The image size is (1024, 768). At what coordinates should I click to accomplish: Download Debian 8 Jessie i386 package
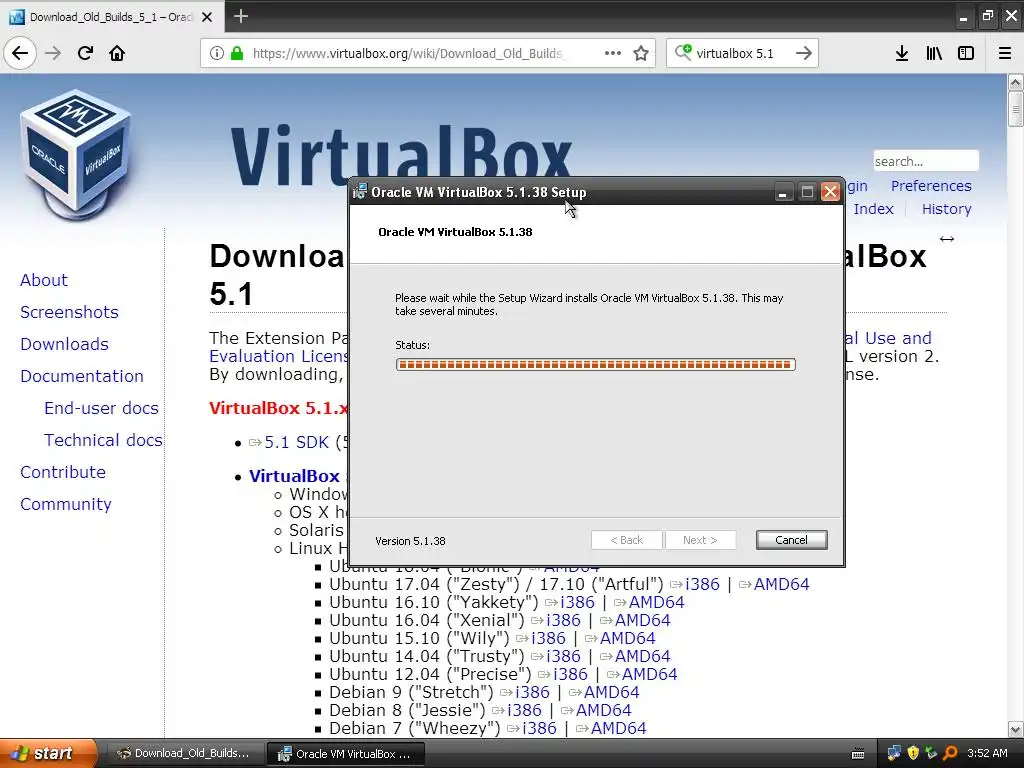[x=517, y=710]
